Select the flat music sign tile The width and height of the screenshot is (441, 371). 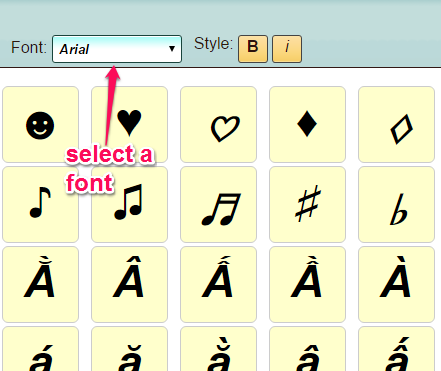coord(396,205)
